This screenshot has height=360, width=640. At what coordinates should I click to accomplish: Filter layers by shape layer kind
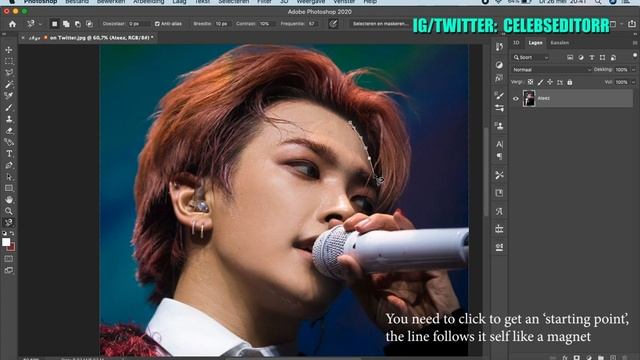[x=602, y=58]
